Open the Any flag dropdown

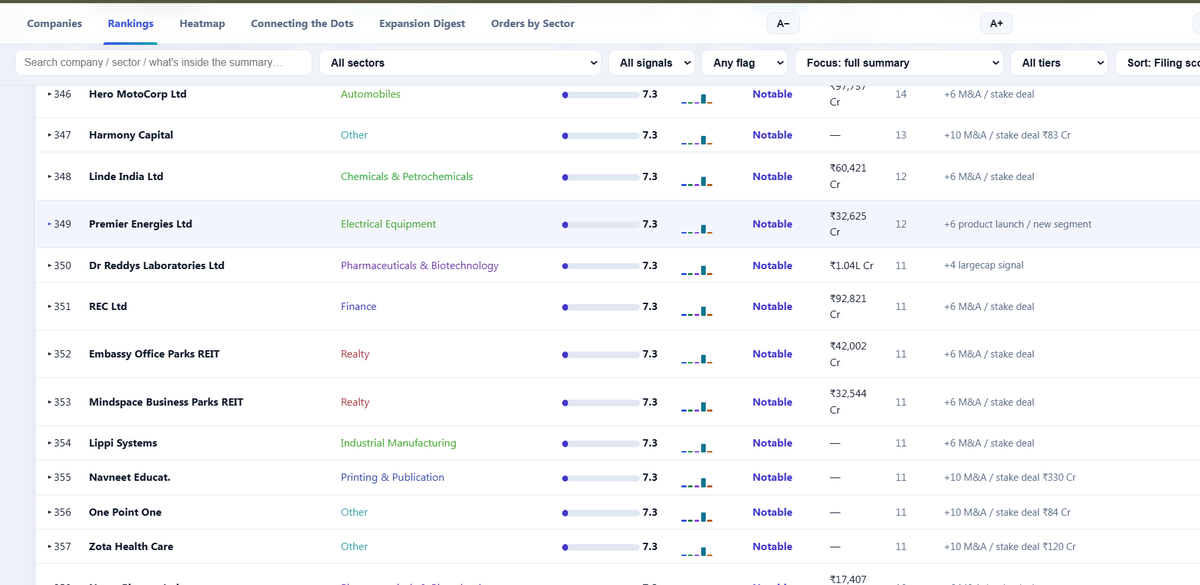pyautogui.click(x=745, y=62)
